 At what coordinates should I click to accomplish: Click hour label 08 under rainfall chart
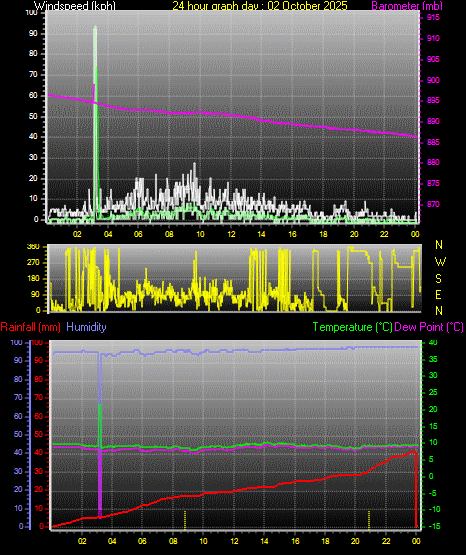point(173,541)
